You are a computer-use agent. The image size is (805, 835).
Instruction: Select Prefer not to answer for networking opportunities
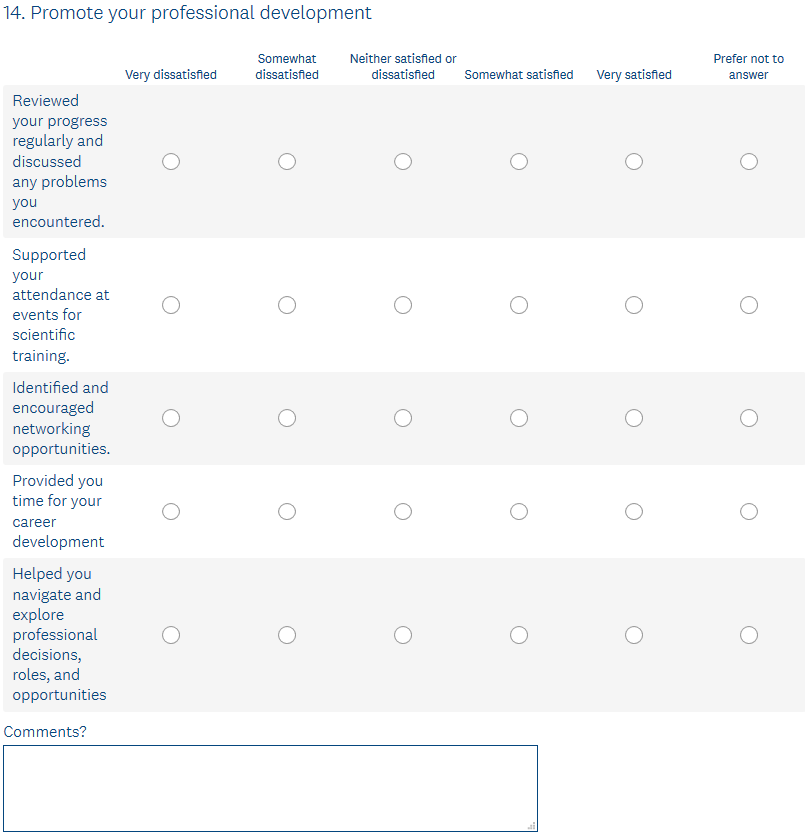point(749,418)
